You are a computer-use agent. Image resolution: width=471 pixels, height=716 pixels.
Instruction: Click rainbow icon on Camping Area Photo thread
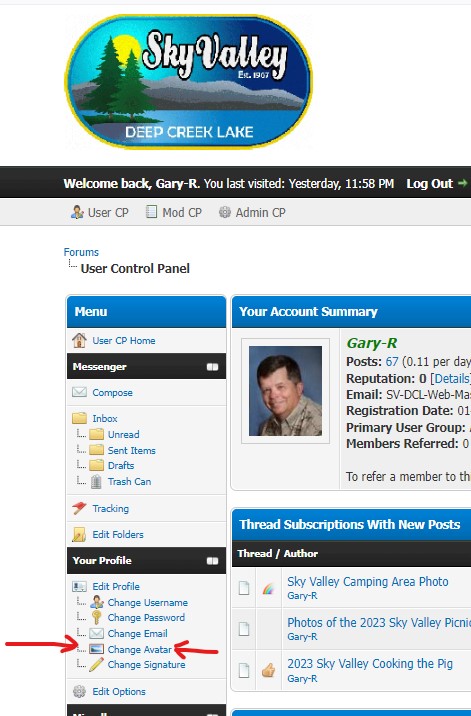pyautogui.click(x=268, y=589)
